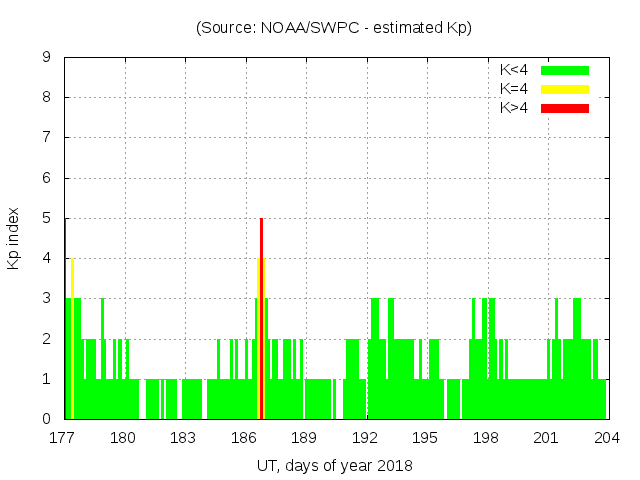
Task: Click the green K<4 legend swatch
Action: [x=565, y=70]
